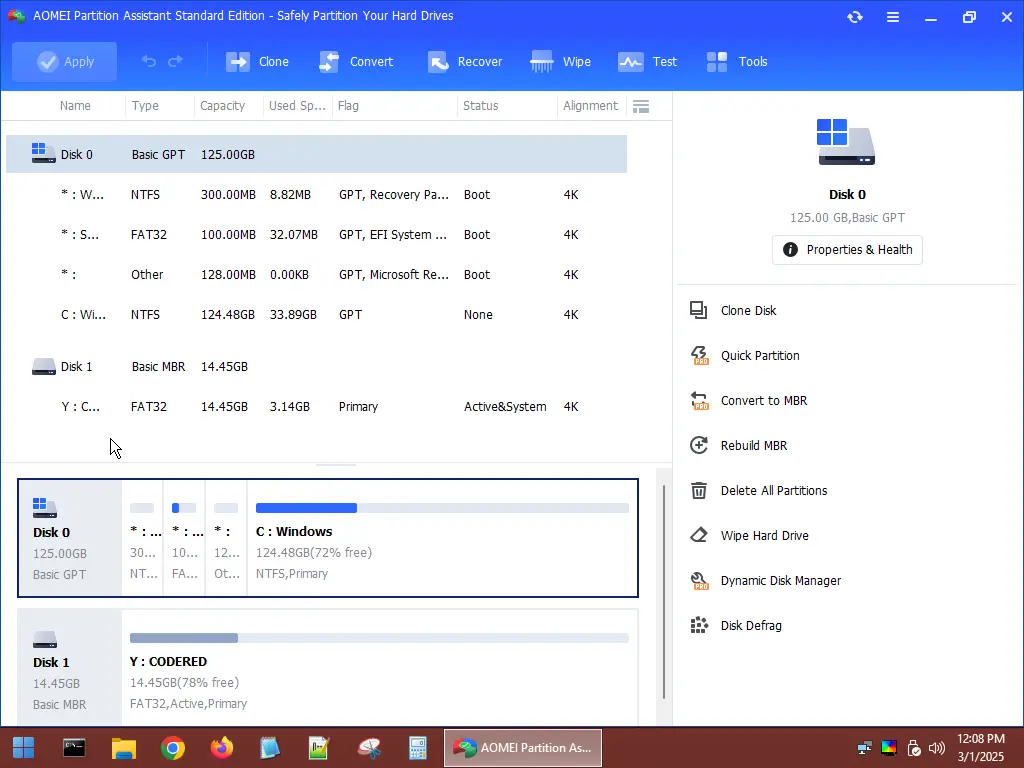This screenshot has width=1024, height=768.
Task: Select the C: 124.48GB NTFS partition row
Action: pos(316,314)
